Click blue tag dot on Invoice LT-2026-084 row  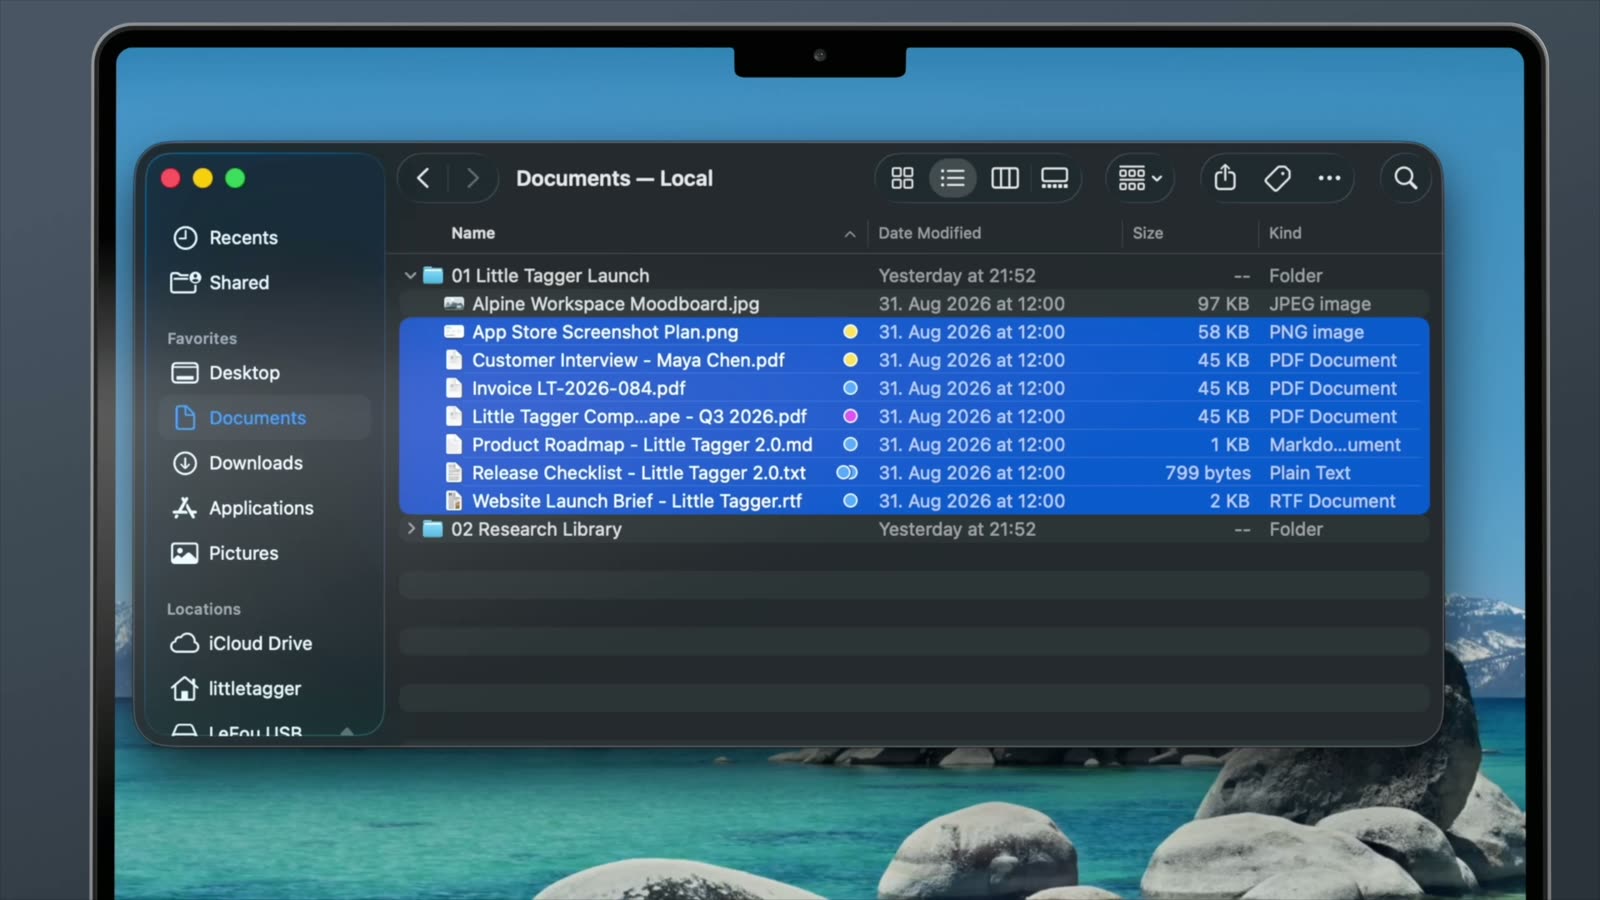pyautogui.click(x=850, y=388)
